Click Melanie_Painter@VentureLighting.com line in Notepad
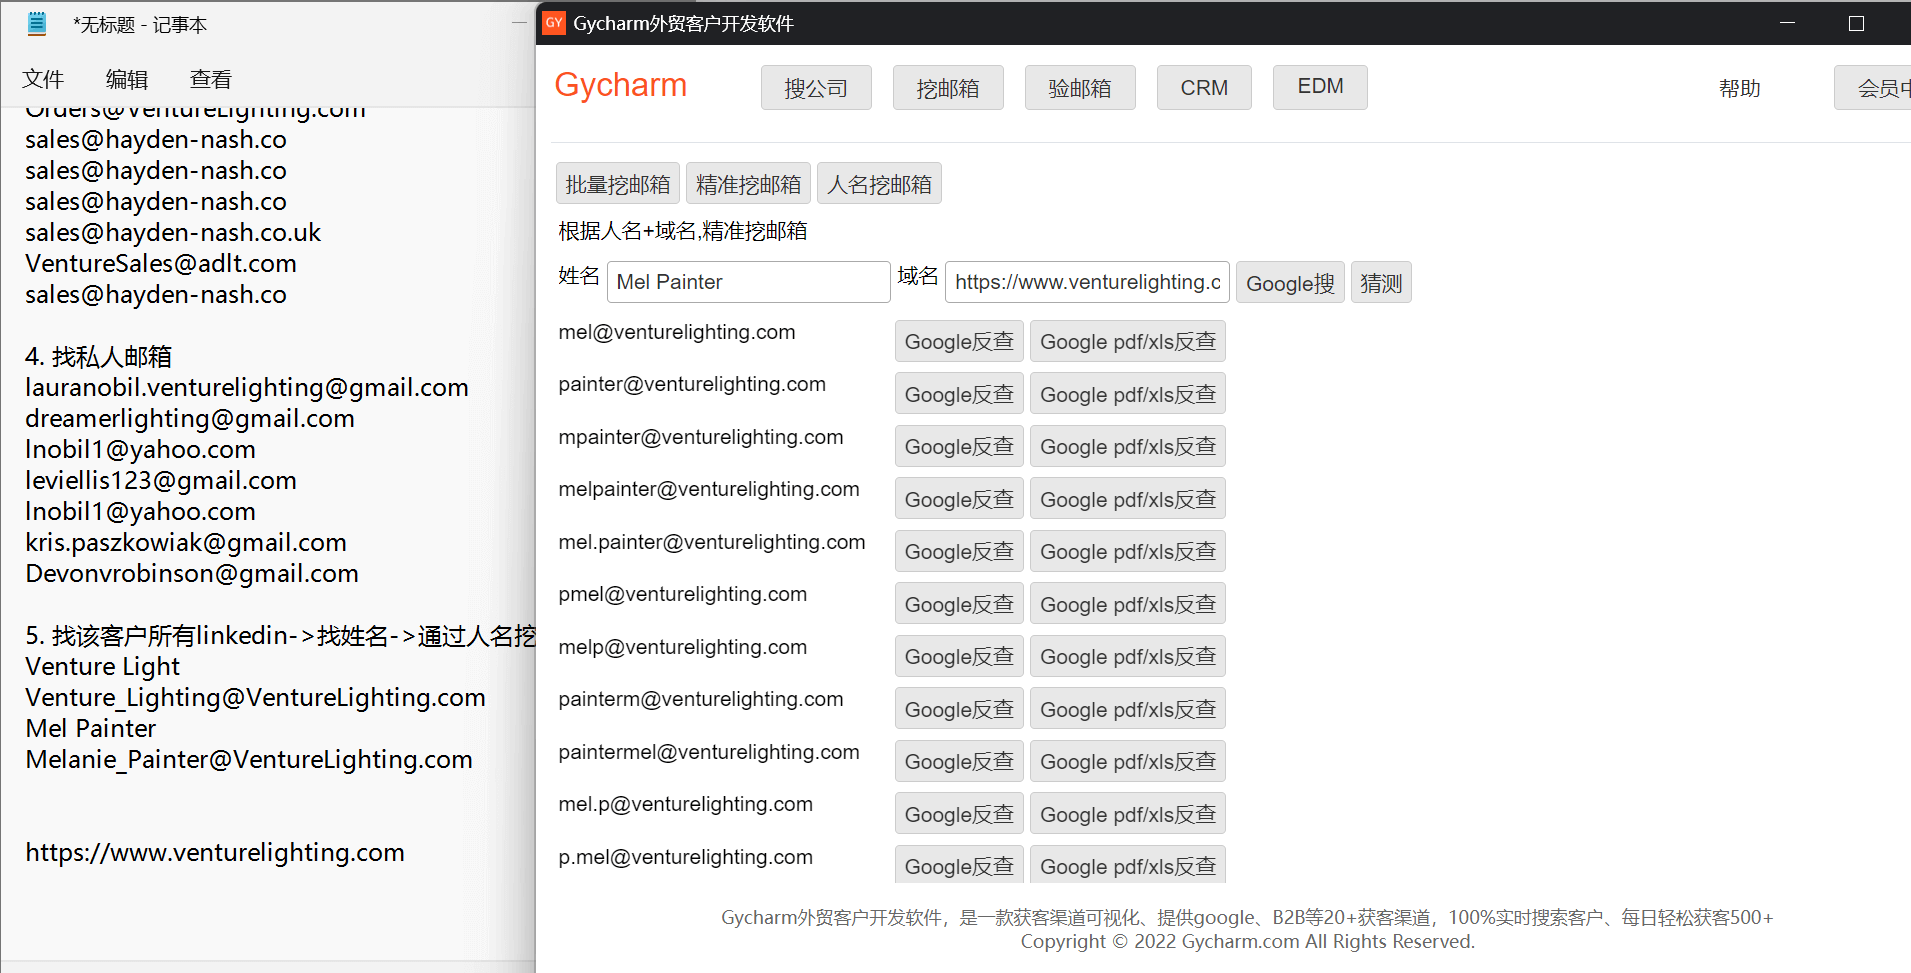Viewport: 1911px width, 973px height. pyautogui.click(x=249, y=759)
